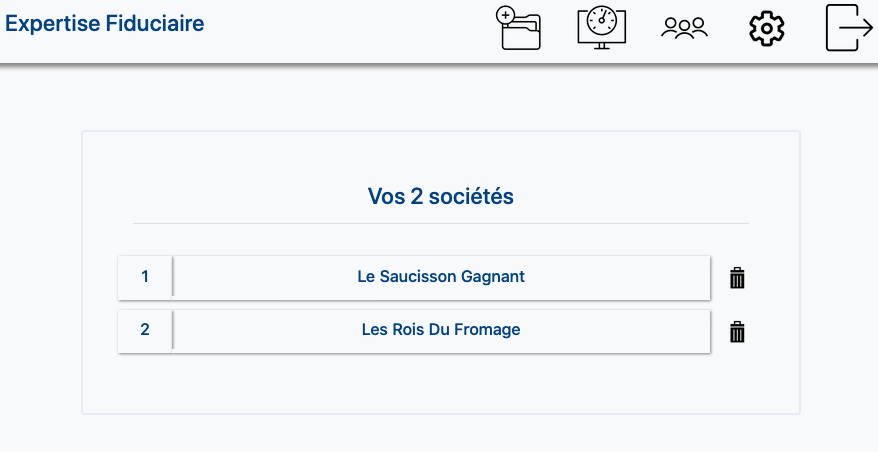Open the users group icon
The image size is (878, 452).
tap(684, 27)
